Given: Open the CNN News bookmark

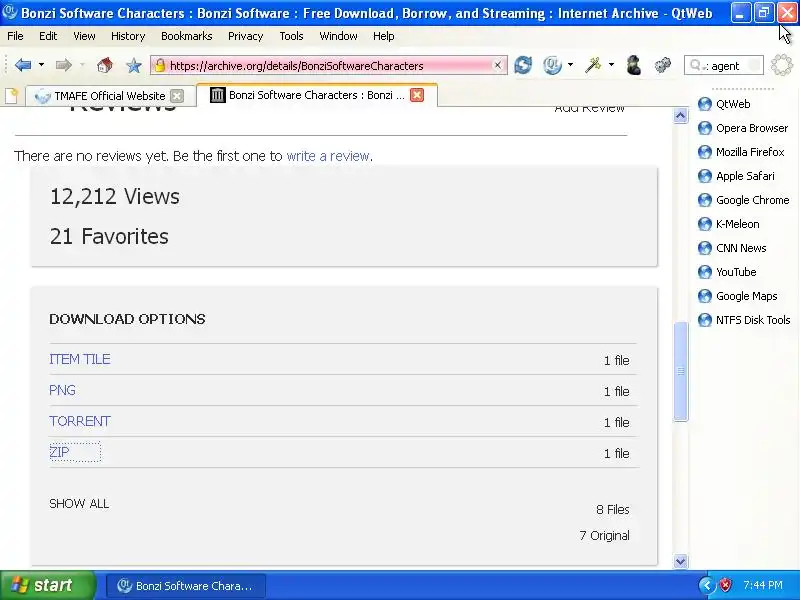Looking at the screenshot, I should pos(732,248).
